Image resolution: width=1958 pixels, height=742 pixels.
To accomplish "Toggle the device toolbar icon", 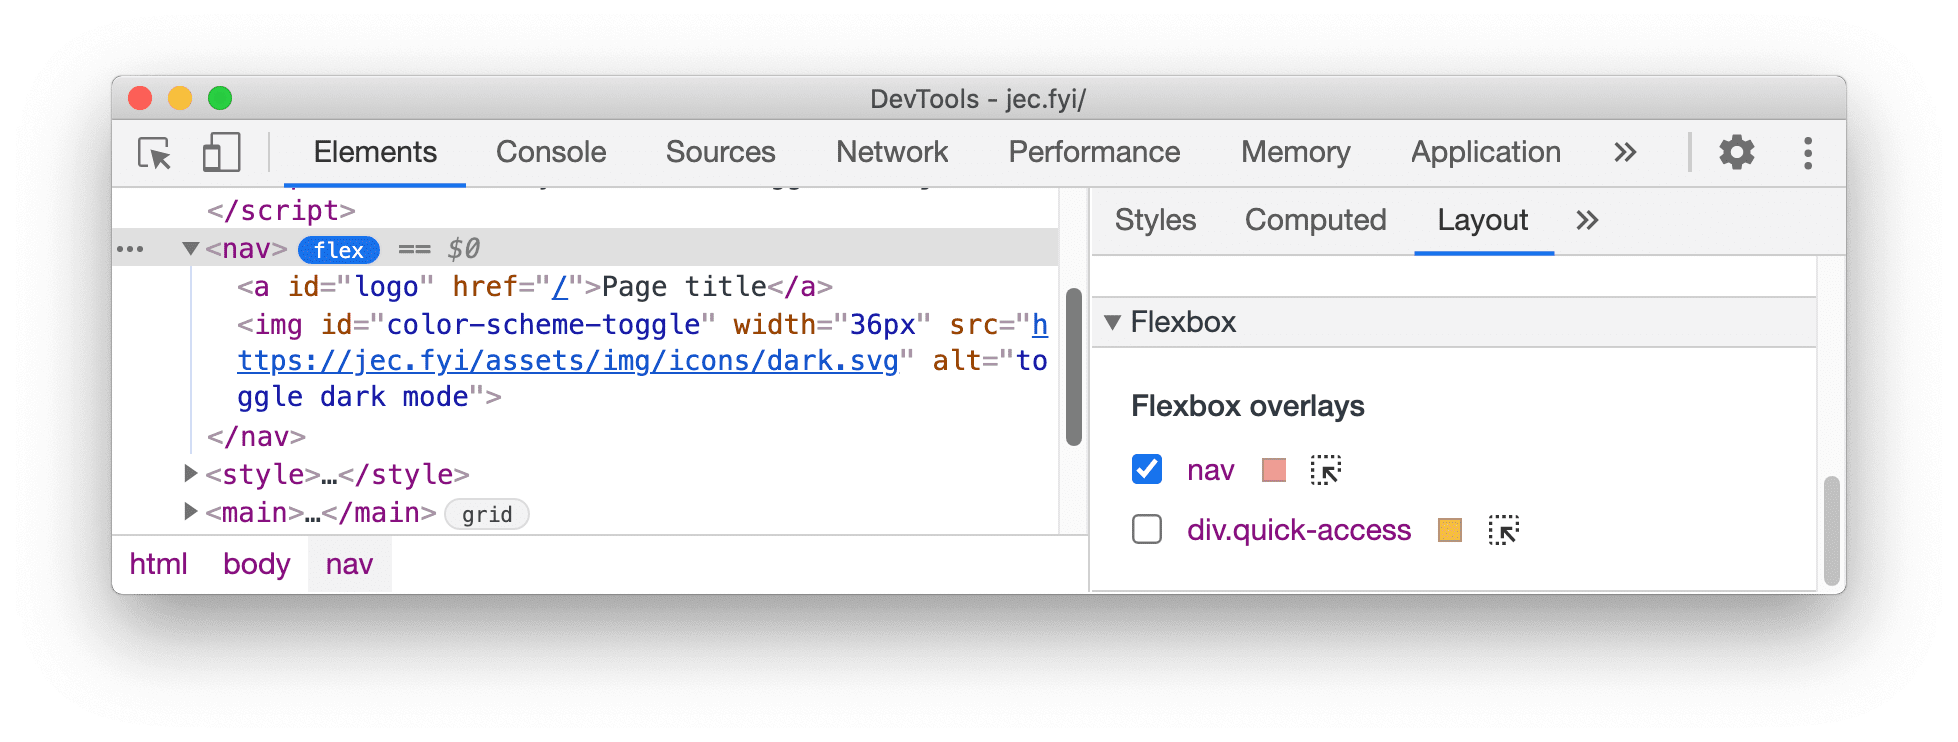I will (220, 152).
